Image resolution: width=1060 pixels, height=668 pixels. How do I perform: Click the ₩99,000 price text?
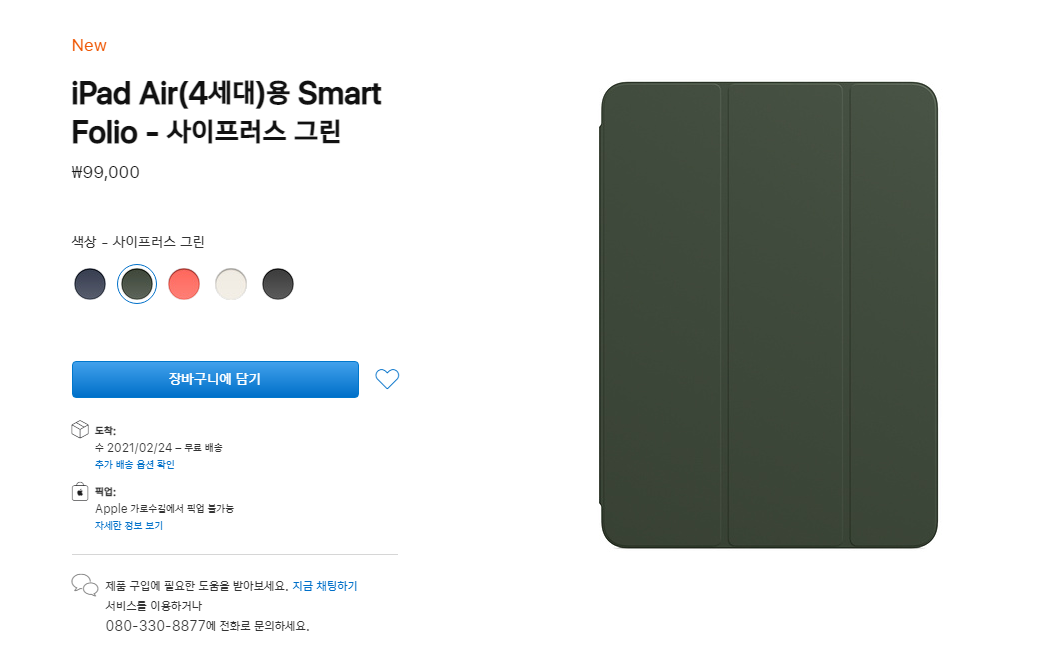(105, 172)
